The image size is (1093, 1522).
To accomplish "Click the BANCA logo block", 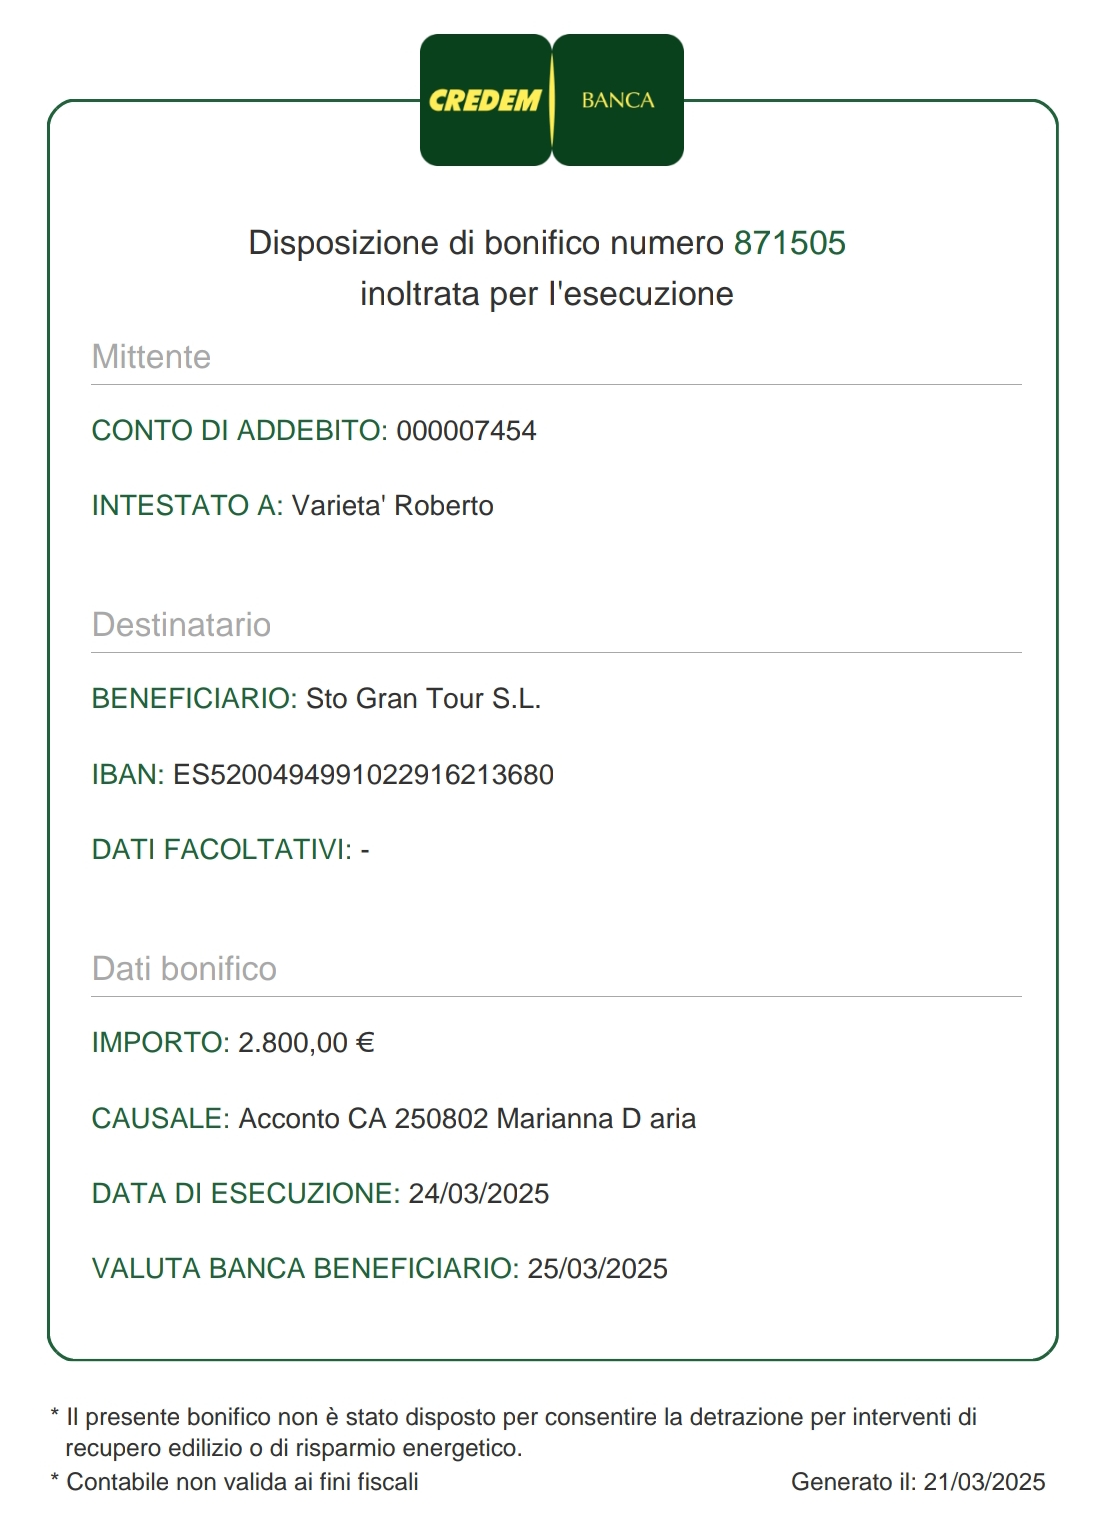I will [x=618, y=100].
